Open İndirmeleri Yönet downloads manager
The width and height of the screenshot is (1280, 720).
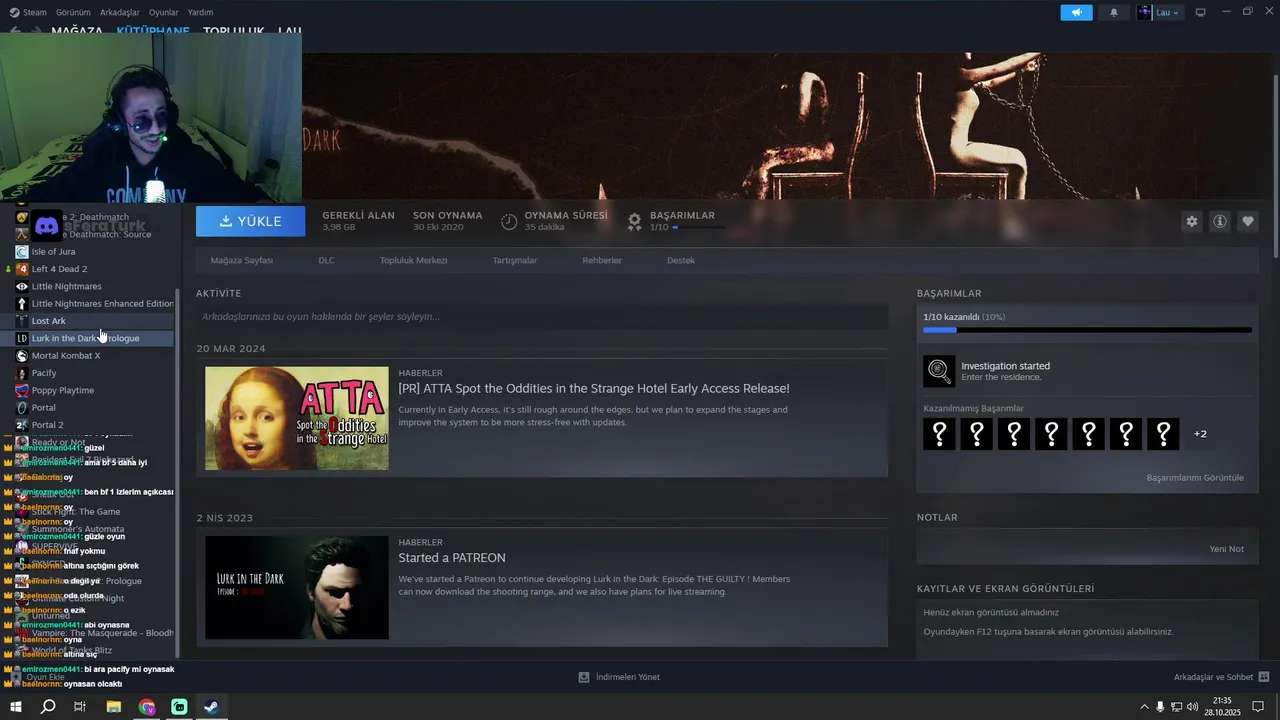coord(619,677)
